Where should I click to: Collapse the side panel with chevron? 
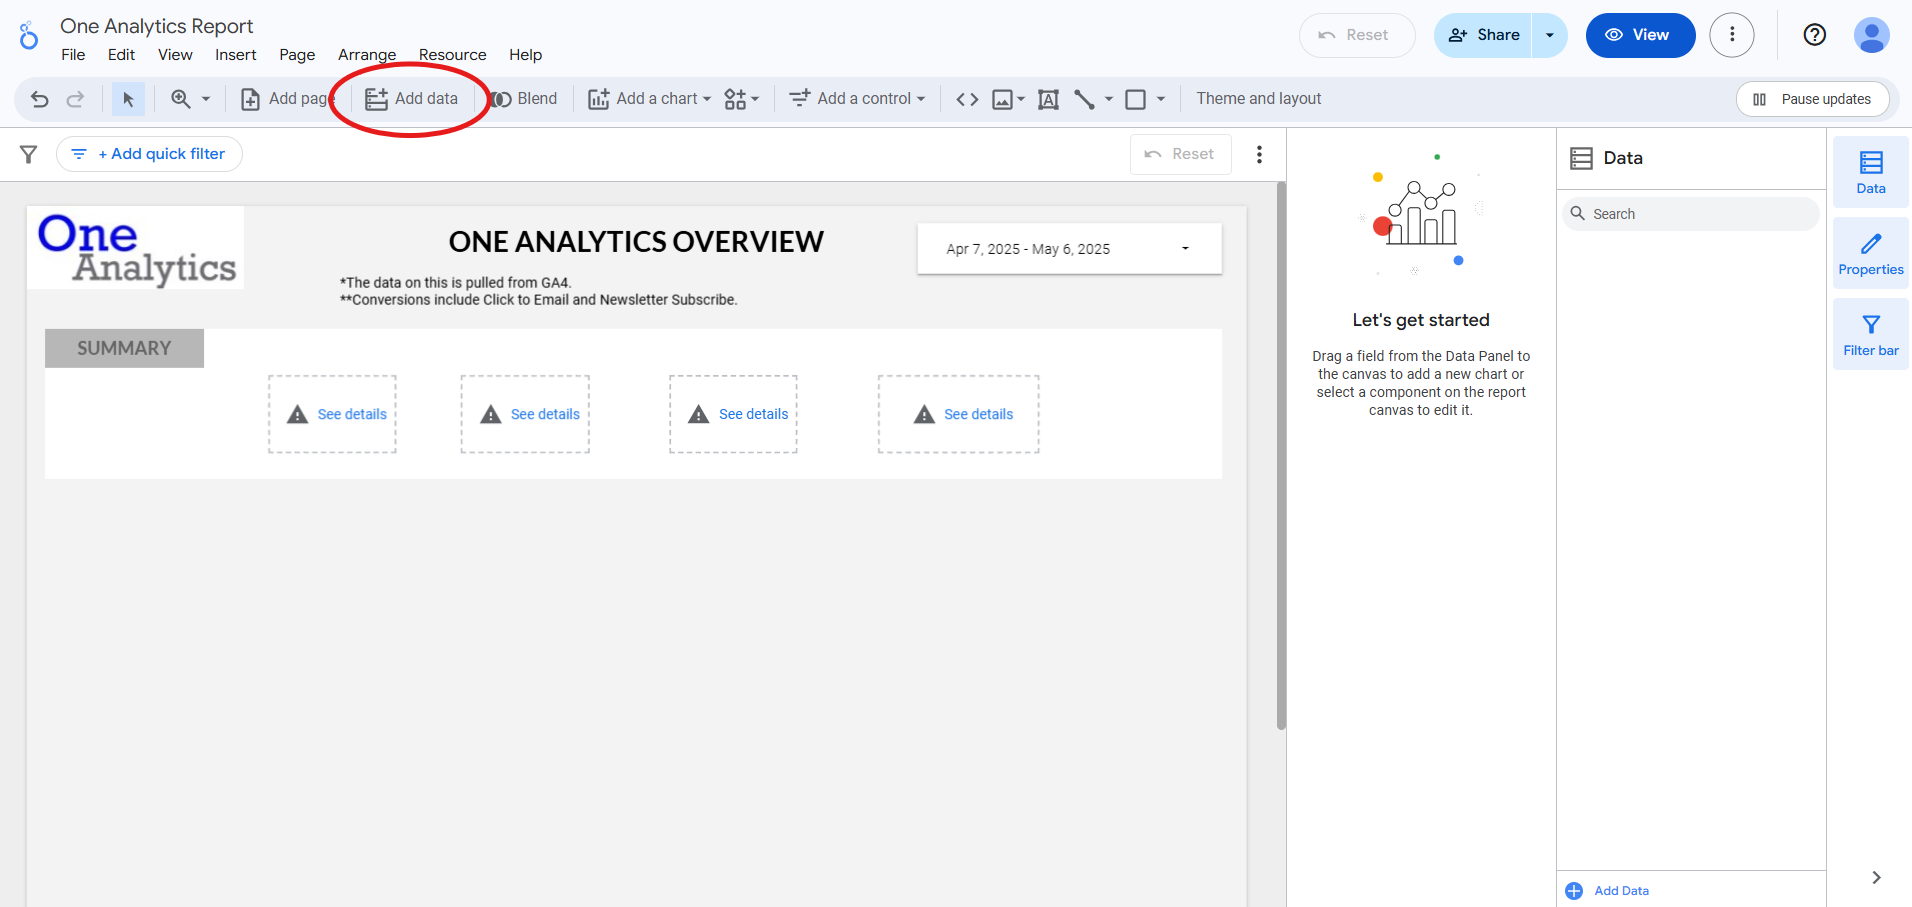[x=1876, y=877]
